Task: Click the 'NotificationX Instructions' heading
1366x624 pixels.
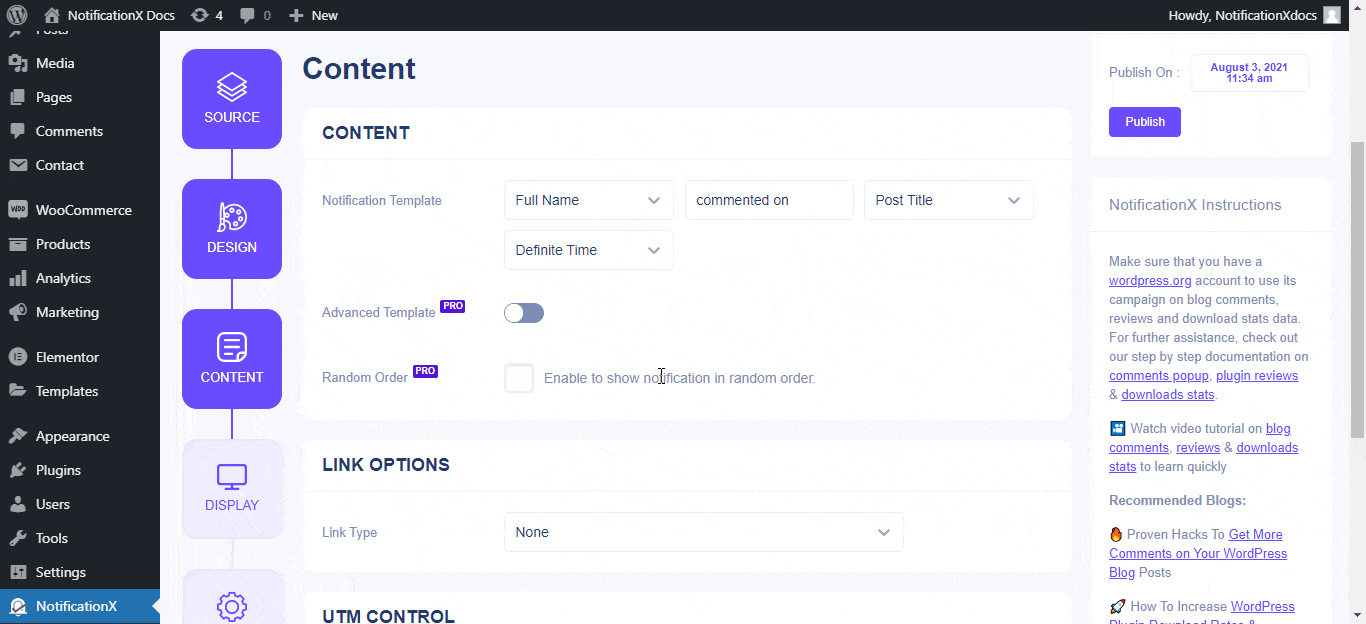Action: point(1195,205)
